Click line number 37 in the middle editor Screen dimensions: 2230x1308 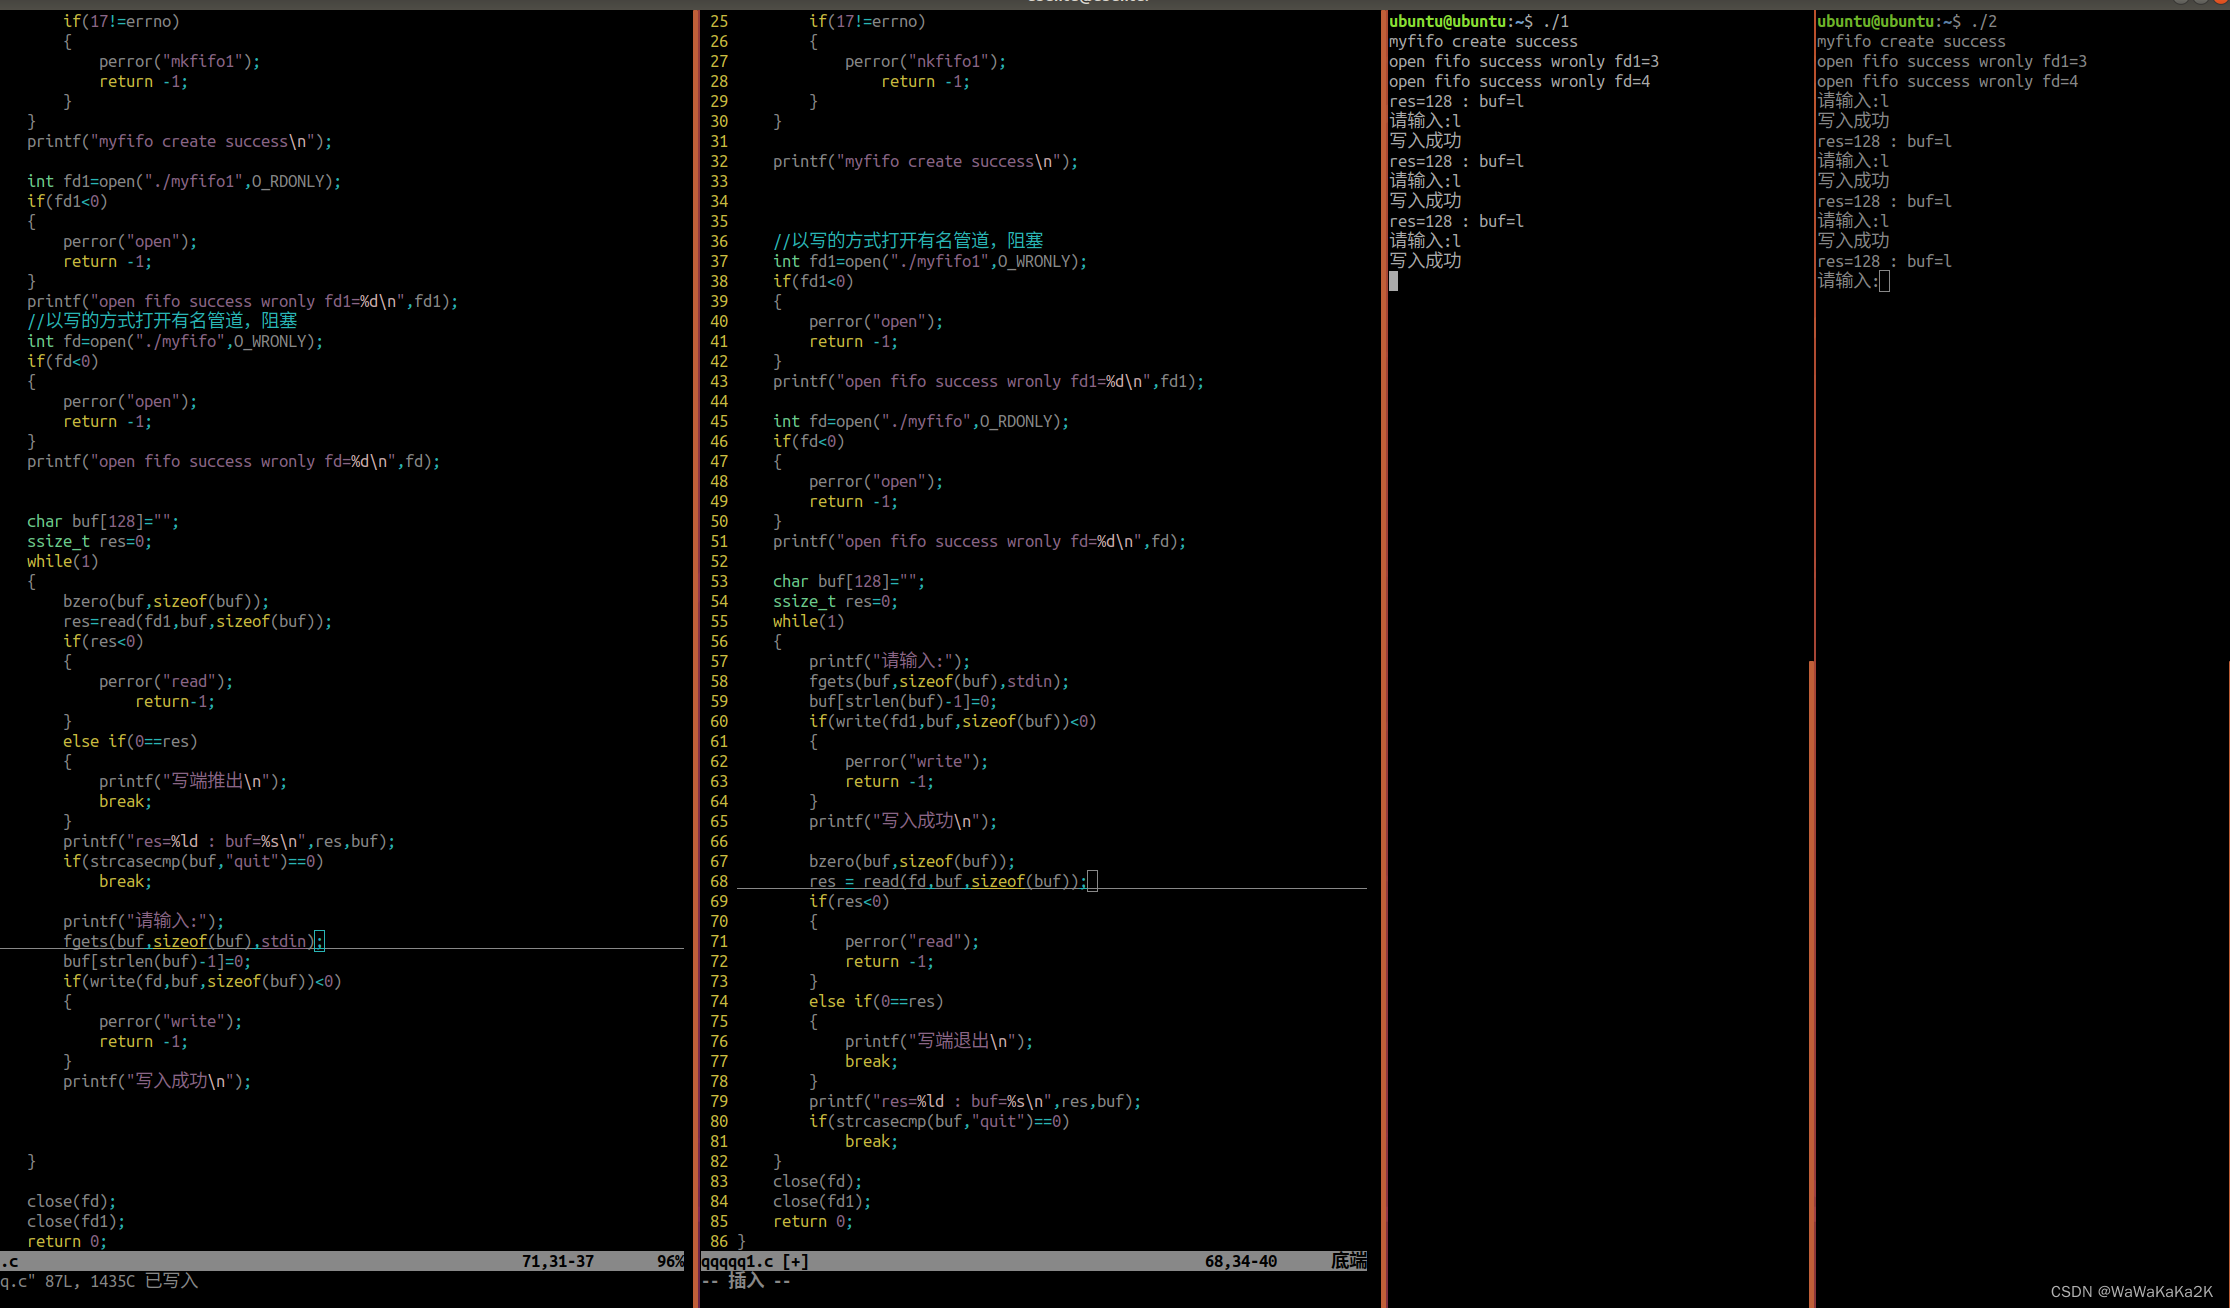tap(719, 261)
